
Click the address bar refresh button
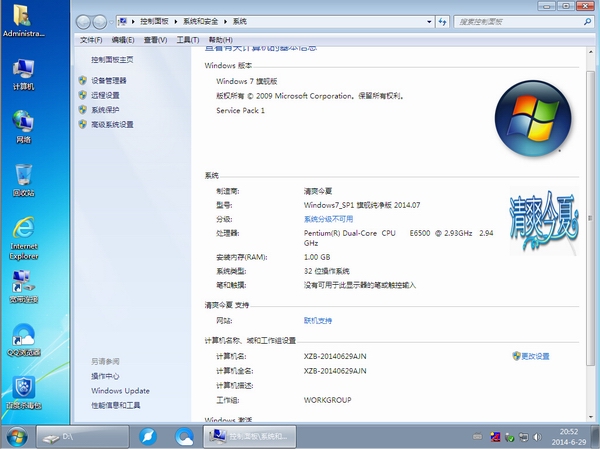(442, 22)
